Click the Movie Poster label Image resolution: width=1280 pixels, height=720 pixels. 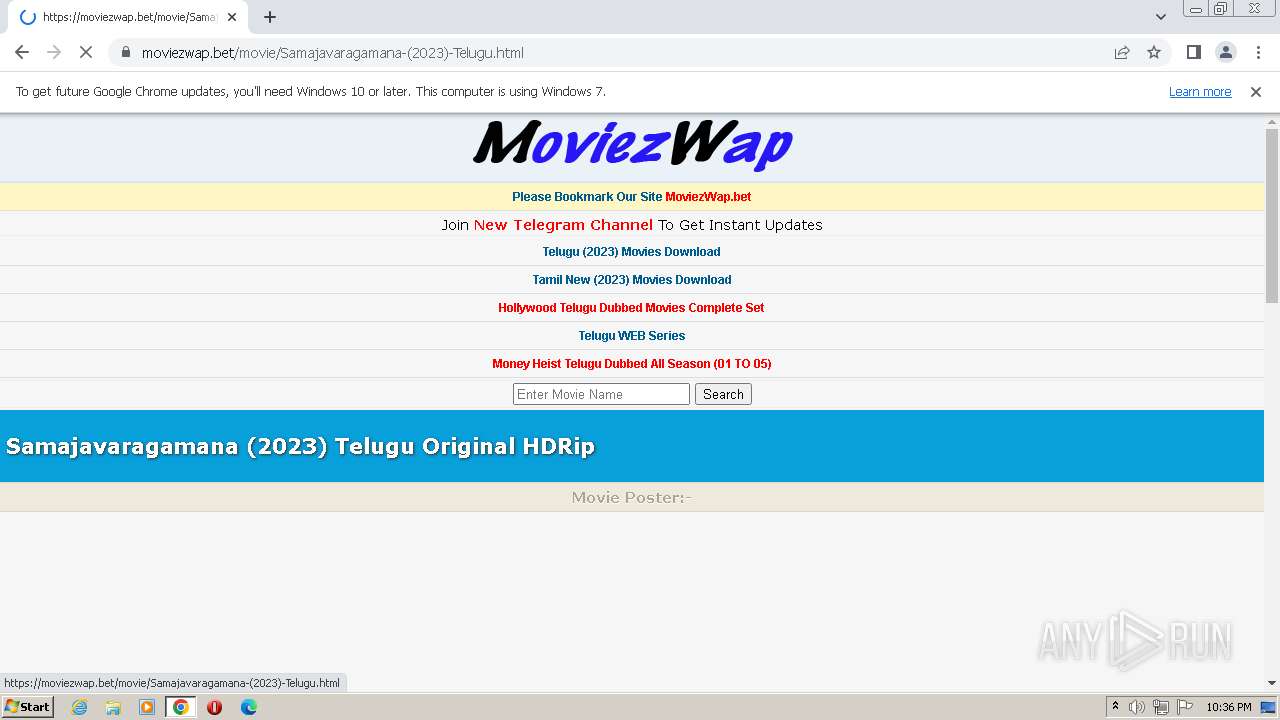pyautogui.click(x=631, y=497)
